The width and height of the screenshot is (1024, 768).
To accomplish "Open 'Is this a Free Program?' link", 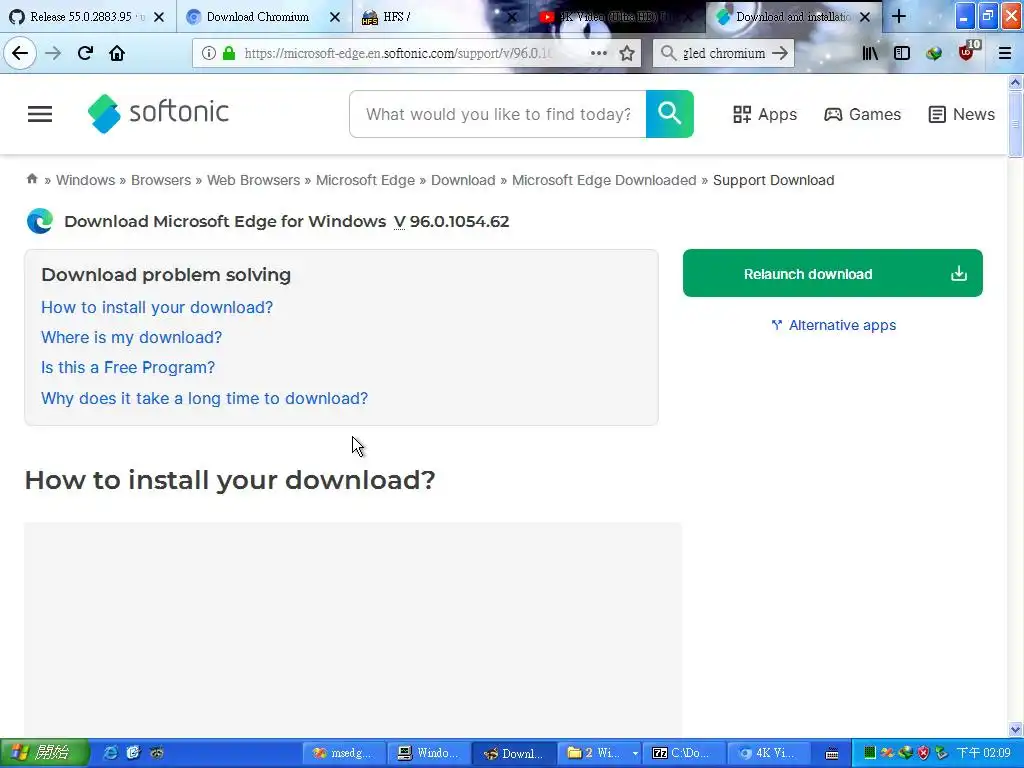I will coord(128,367).
